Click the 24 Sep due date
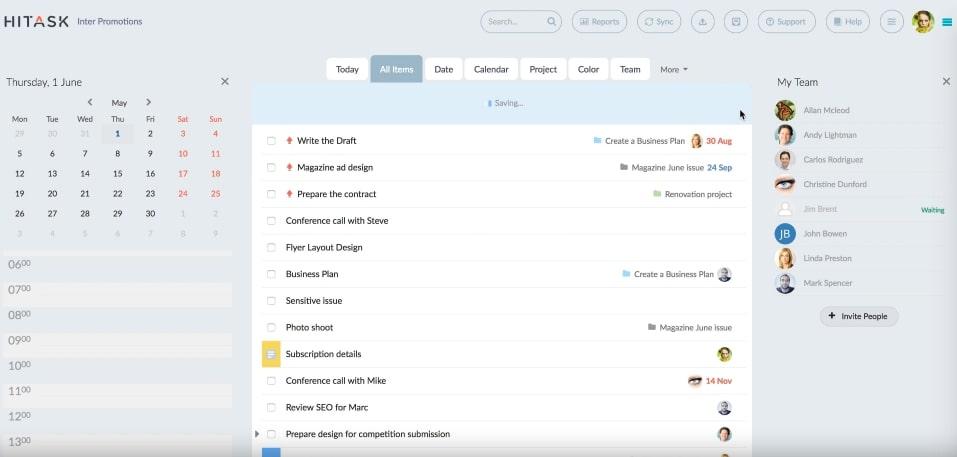The image size is (957, 457). [720, 167]
